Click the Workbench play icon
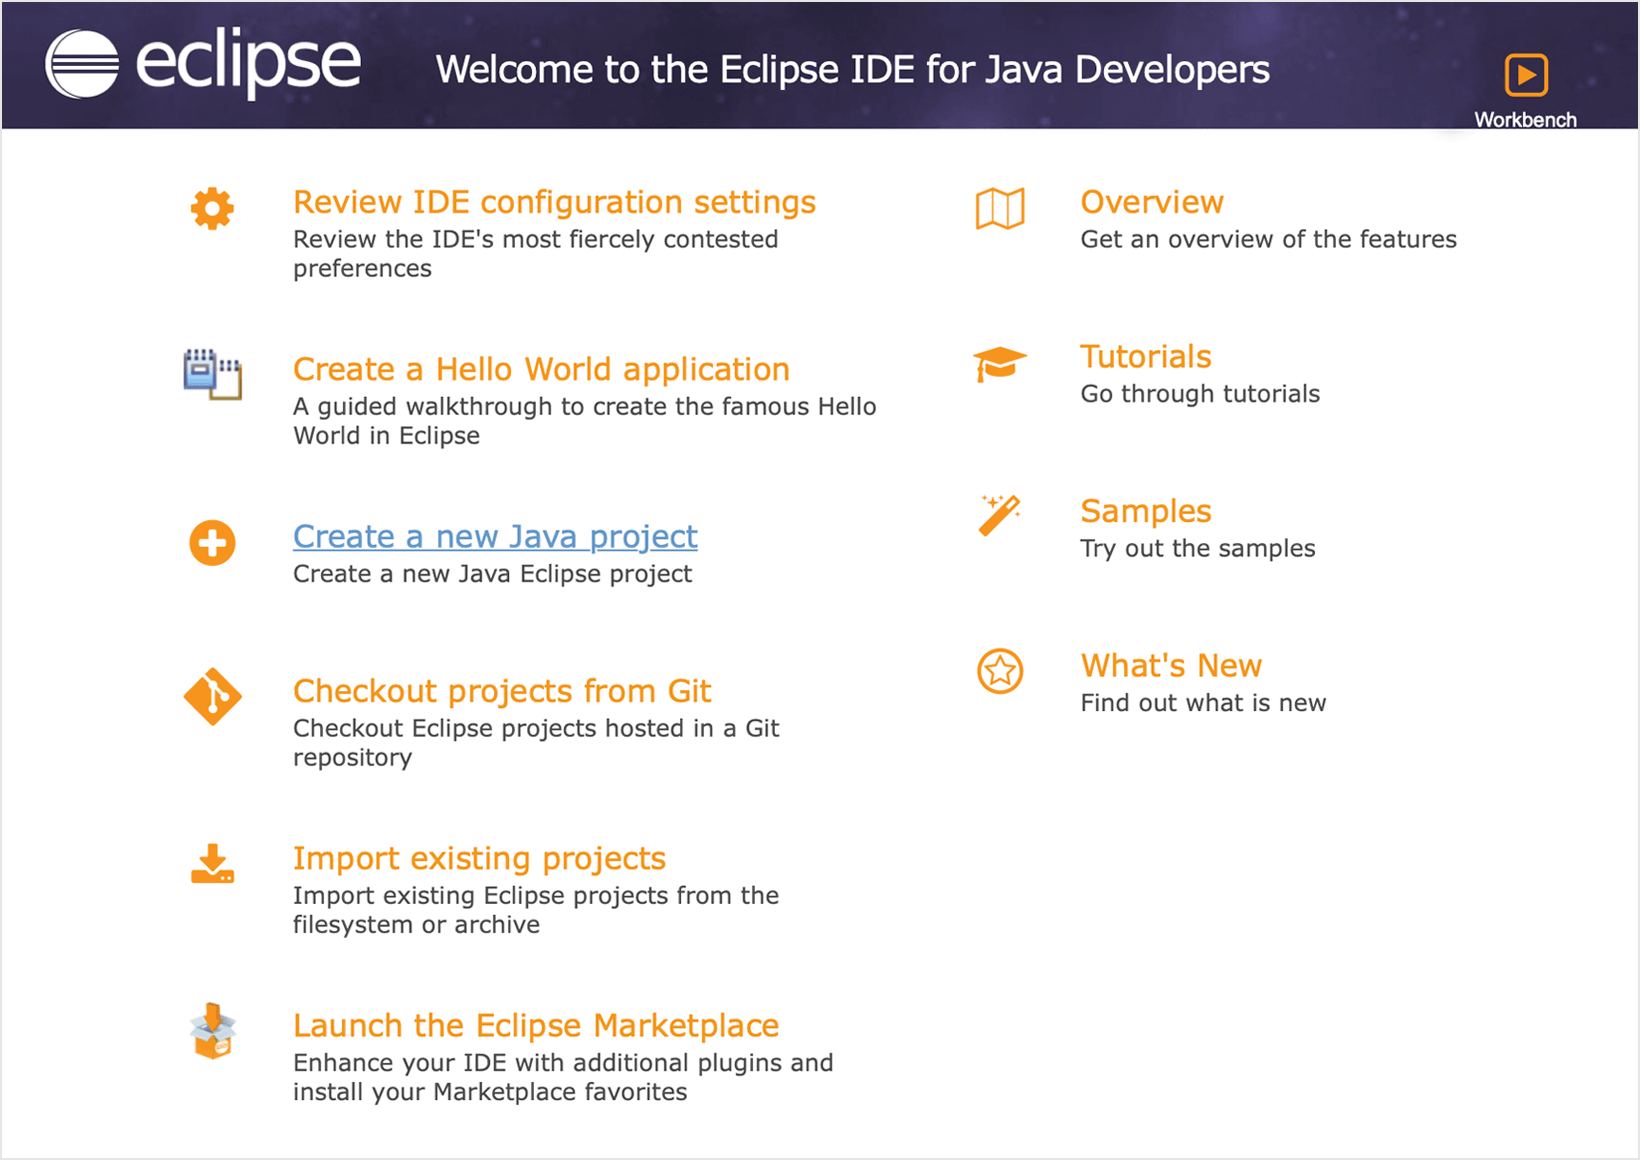 (x=1526, y=75)
